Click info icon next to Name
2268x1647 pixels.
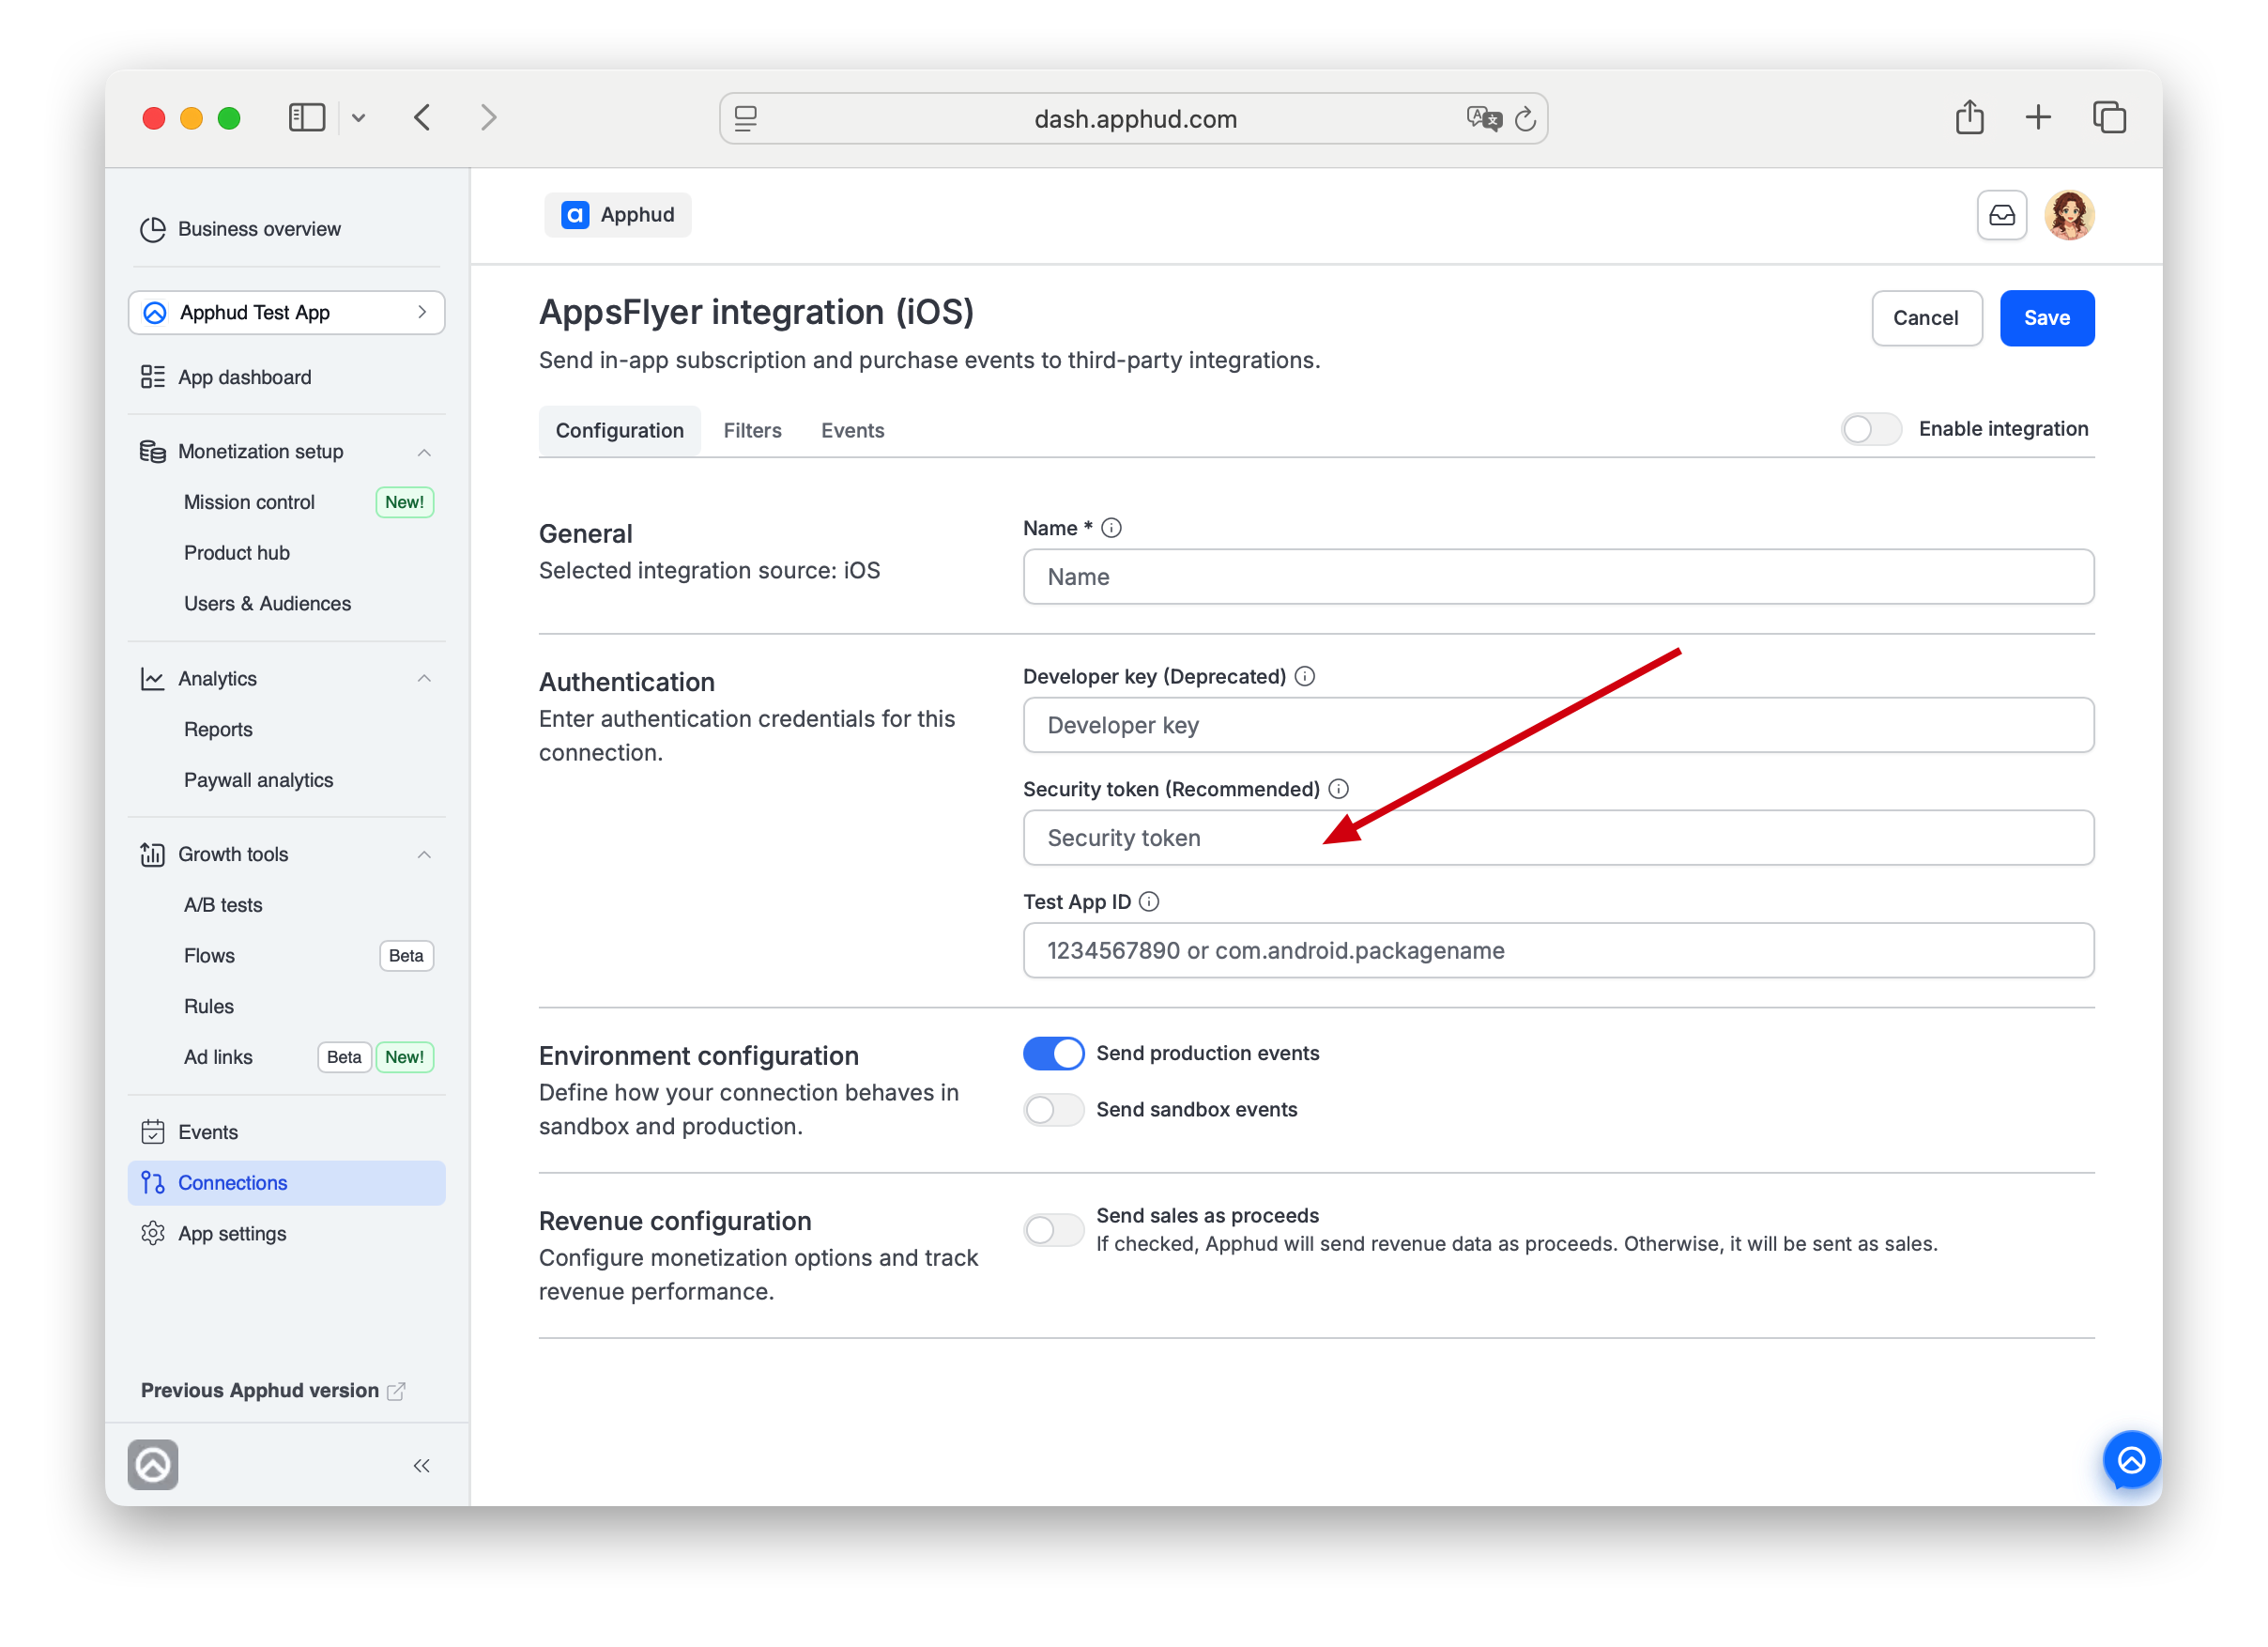(1111, 528)
